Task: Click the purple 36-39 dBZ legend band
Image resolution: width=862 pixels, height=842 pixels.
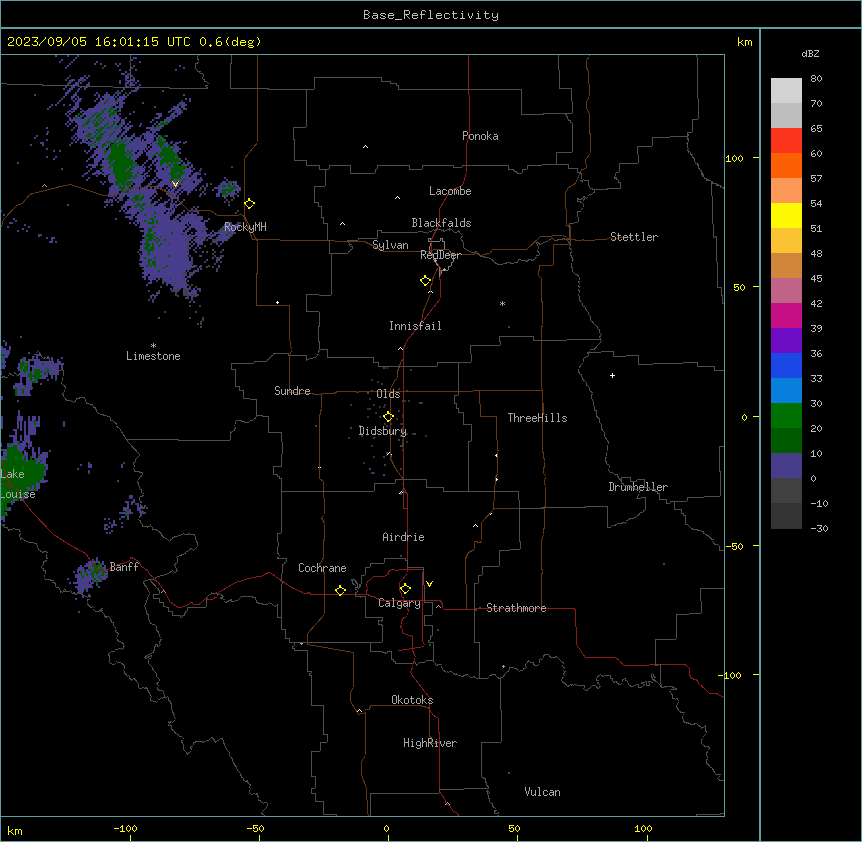Action: point(786,341)
